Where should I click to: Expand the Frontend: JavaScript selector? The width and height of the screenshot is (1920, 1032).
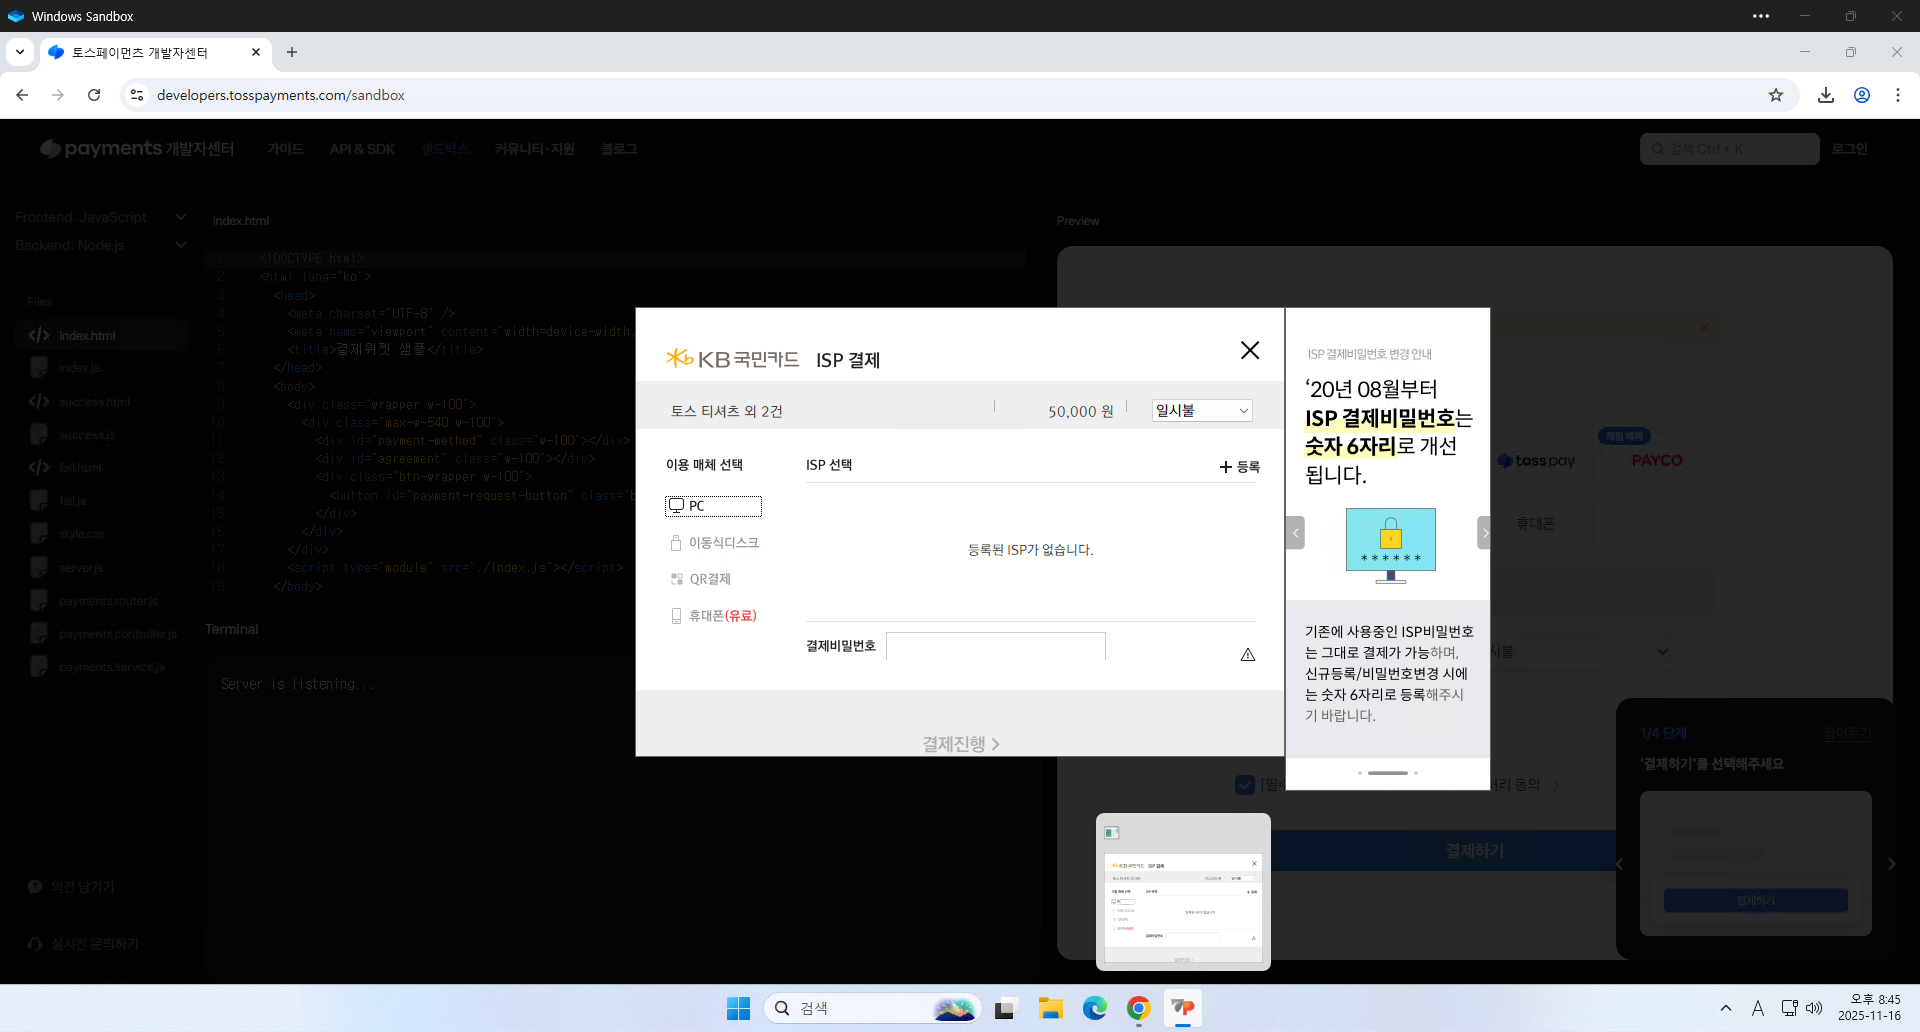coord(101,217)
